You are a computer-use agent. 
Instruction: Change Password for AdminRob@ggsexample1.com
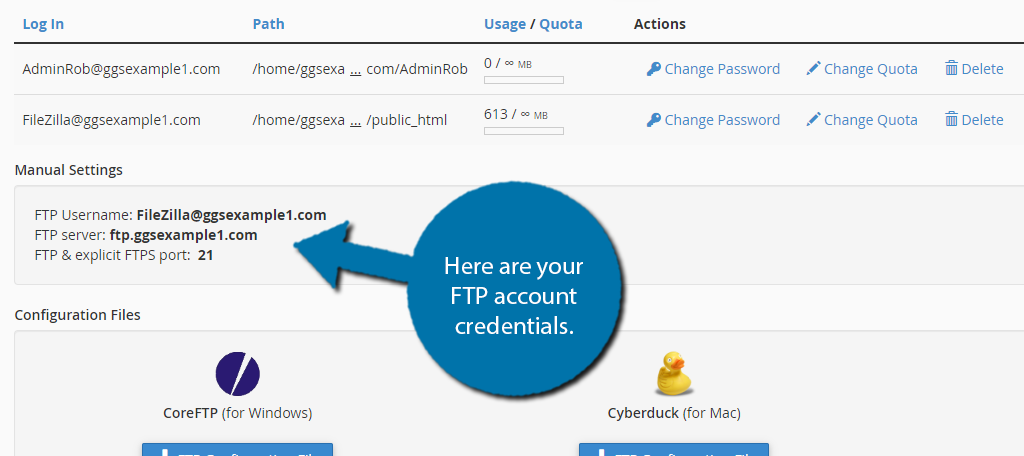(x=722, y=69)
